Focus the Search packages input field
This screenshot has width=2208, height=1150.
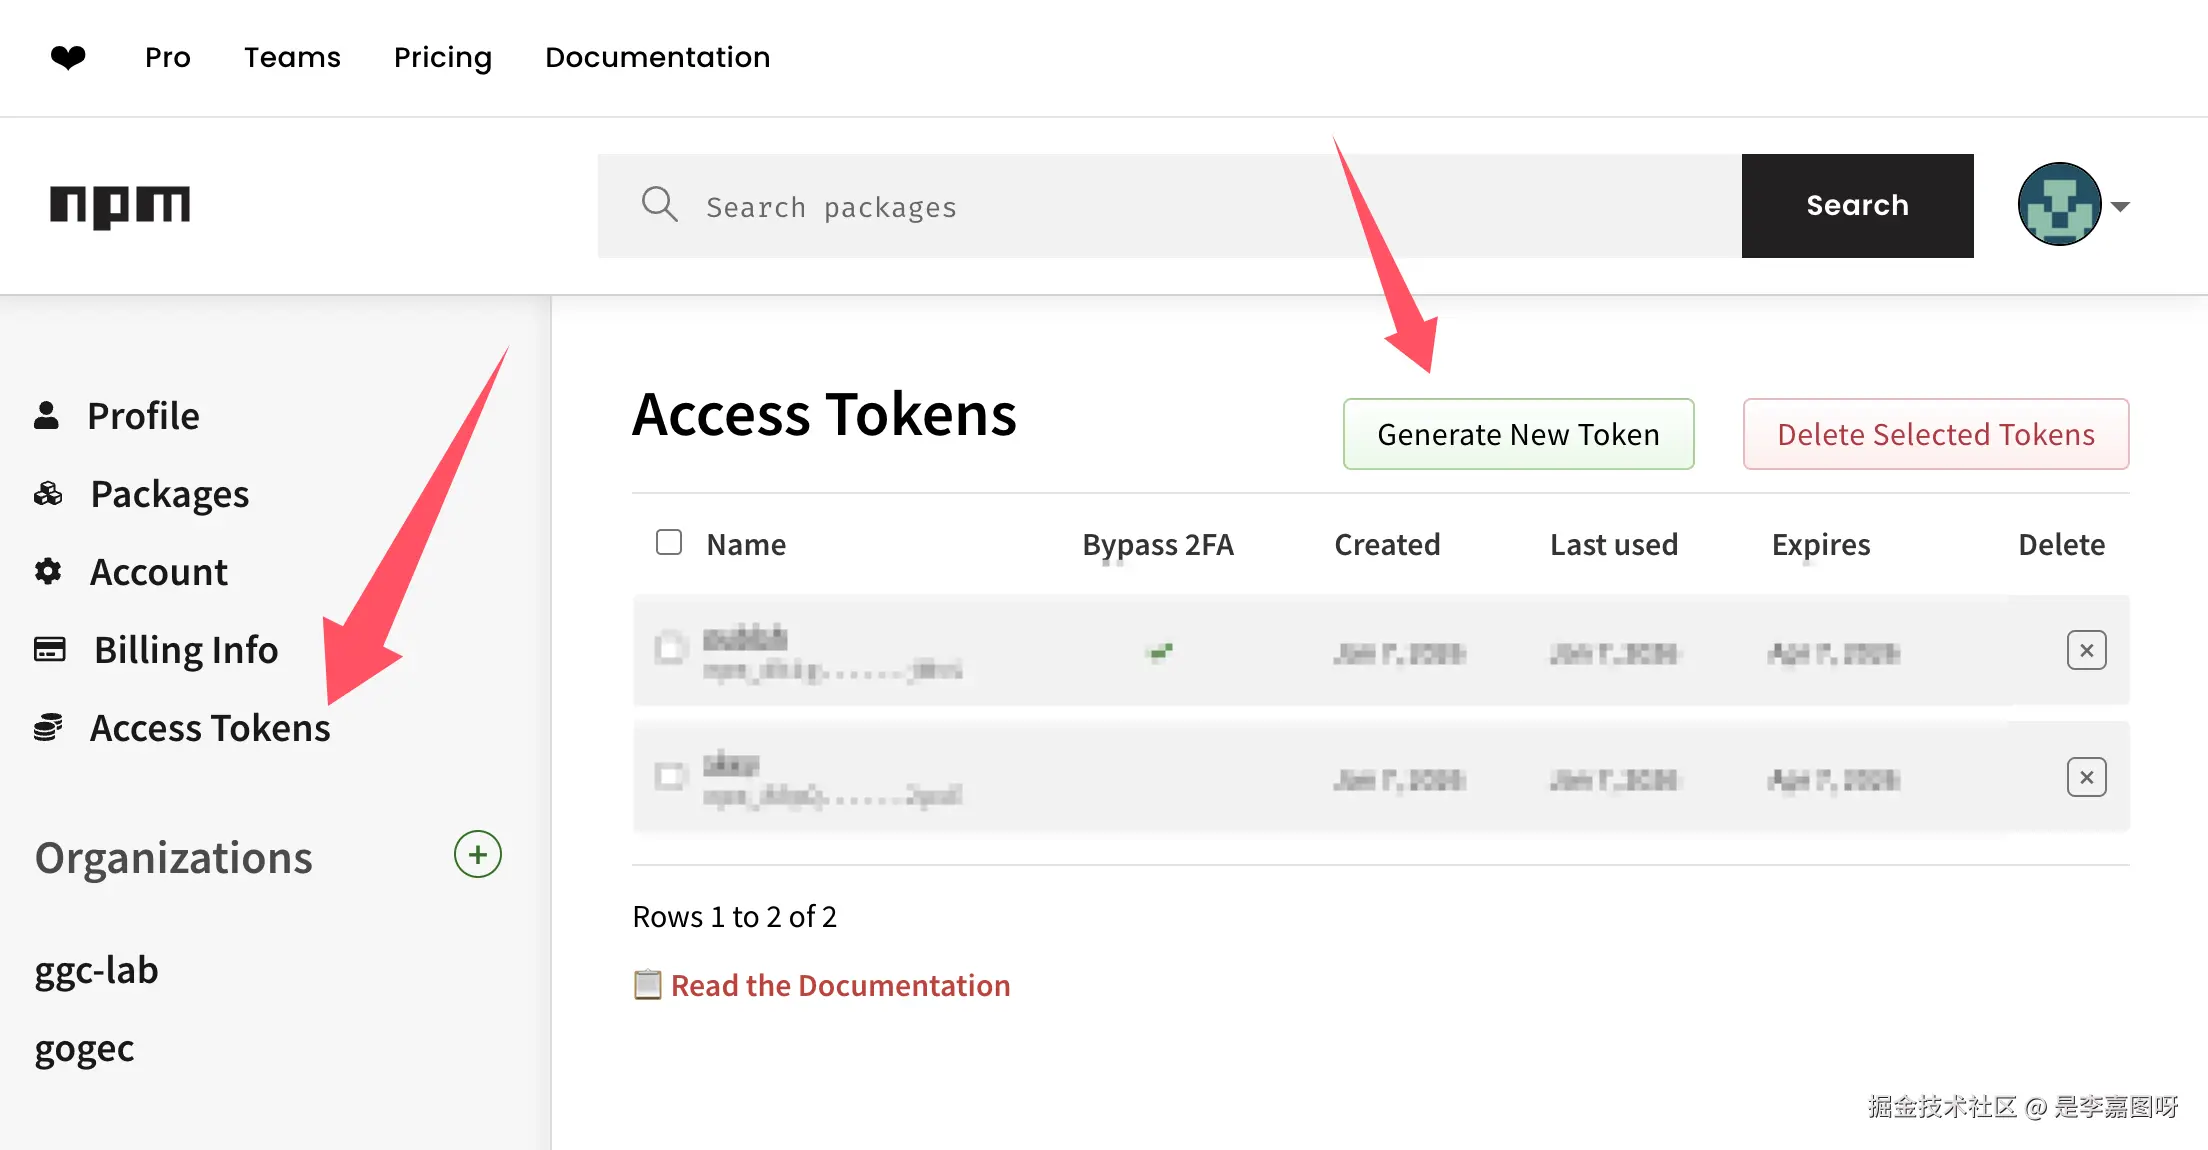click(1200, 207)
